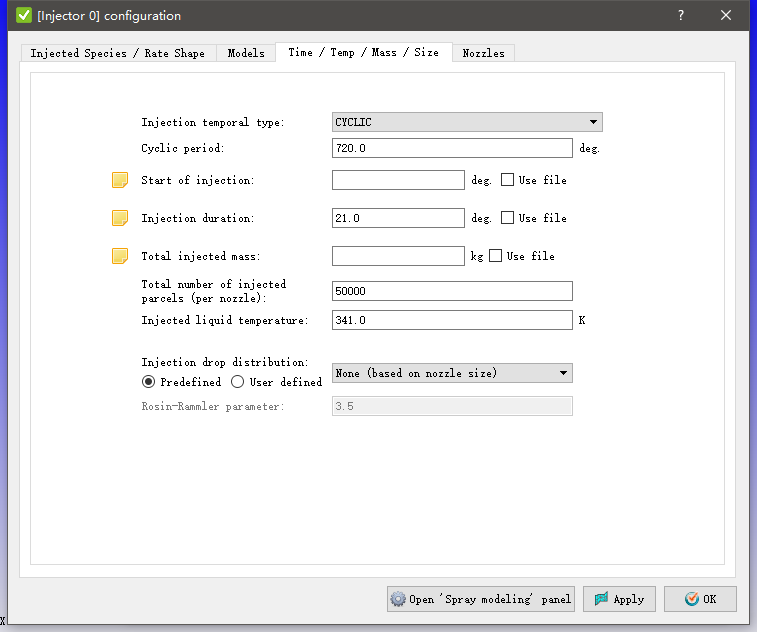Enable Use file for Start of injection
The height and width of the screenshot is (632, 757).
[x=508, y=180]
